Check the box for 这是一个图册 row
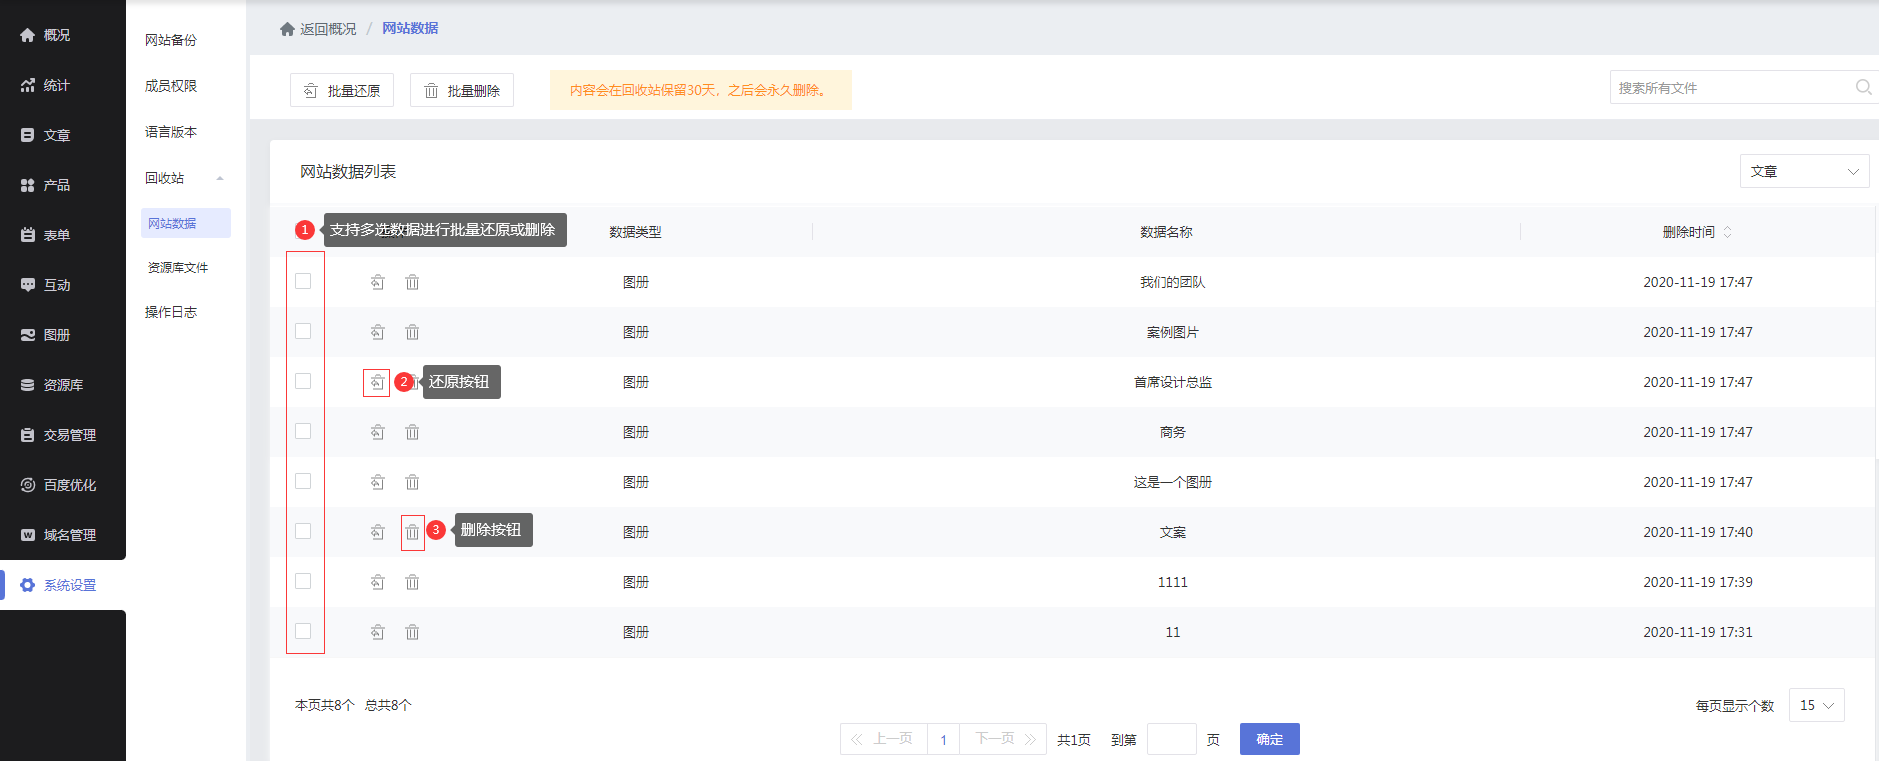Screen dimensions: 1879x761 click(x=303, y=481)
